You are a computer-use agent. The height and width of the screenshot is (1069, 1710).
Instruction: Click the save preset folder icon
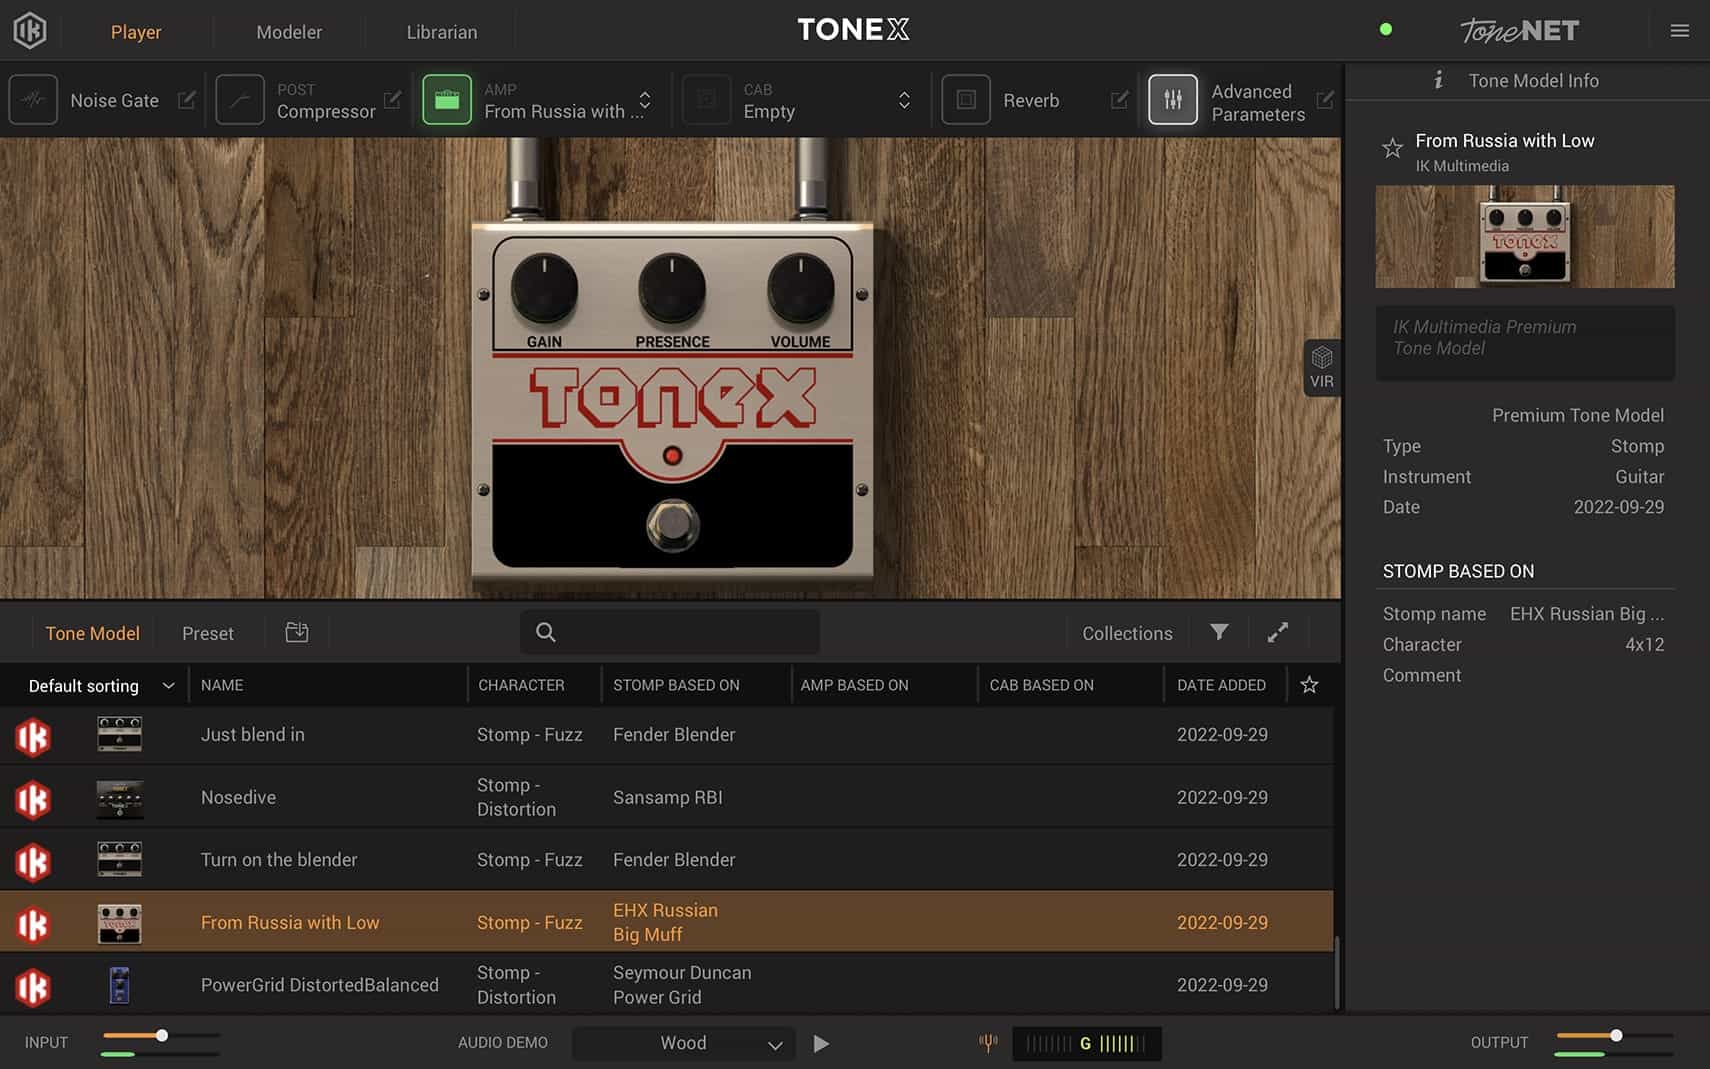(297, 632)
